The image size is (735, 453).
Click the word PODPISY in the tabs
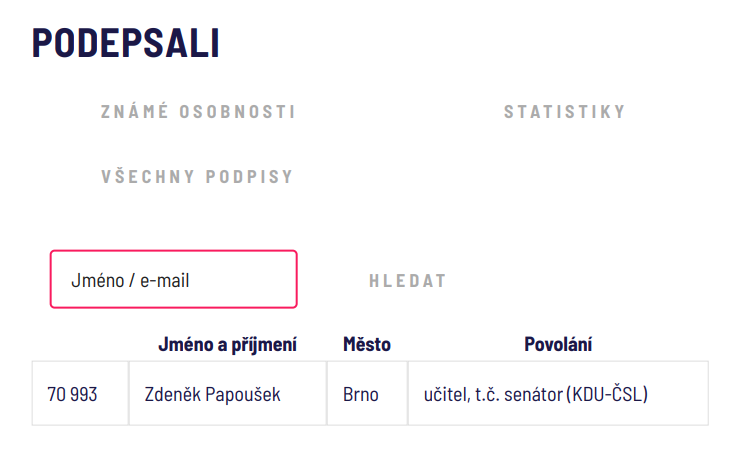[x=249, y=177]
